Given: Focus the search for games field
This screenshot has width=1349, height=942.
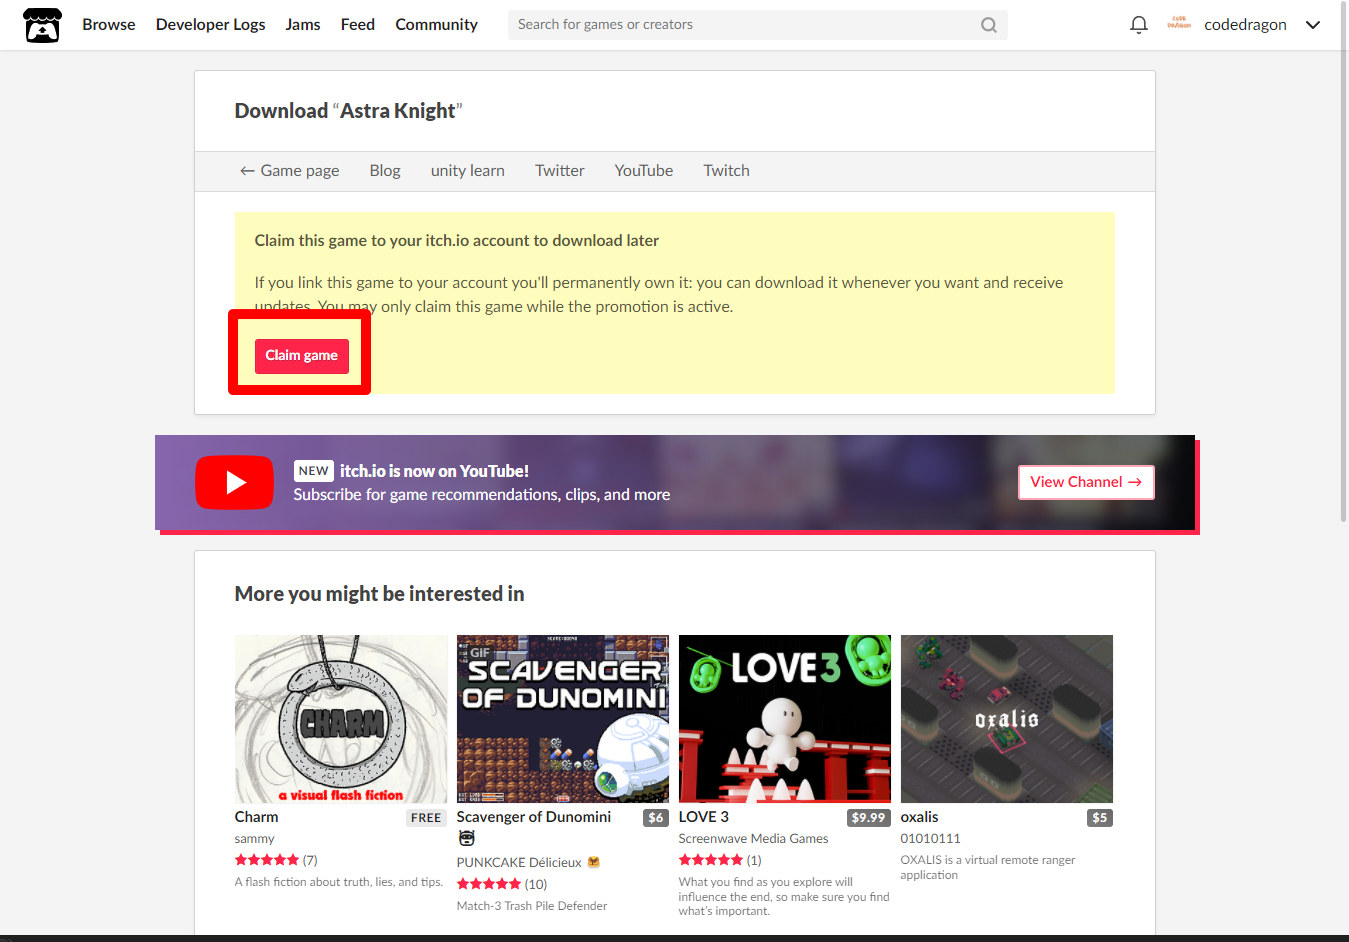Looking at the screenshot, I should tap(757, 25).
